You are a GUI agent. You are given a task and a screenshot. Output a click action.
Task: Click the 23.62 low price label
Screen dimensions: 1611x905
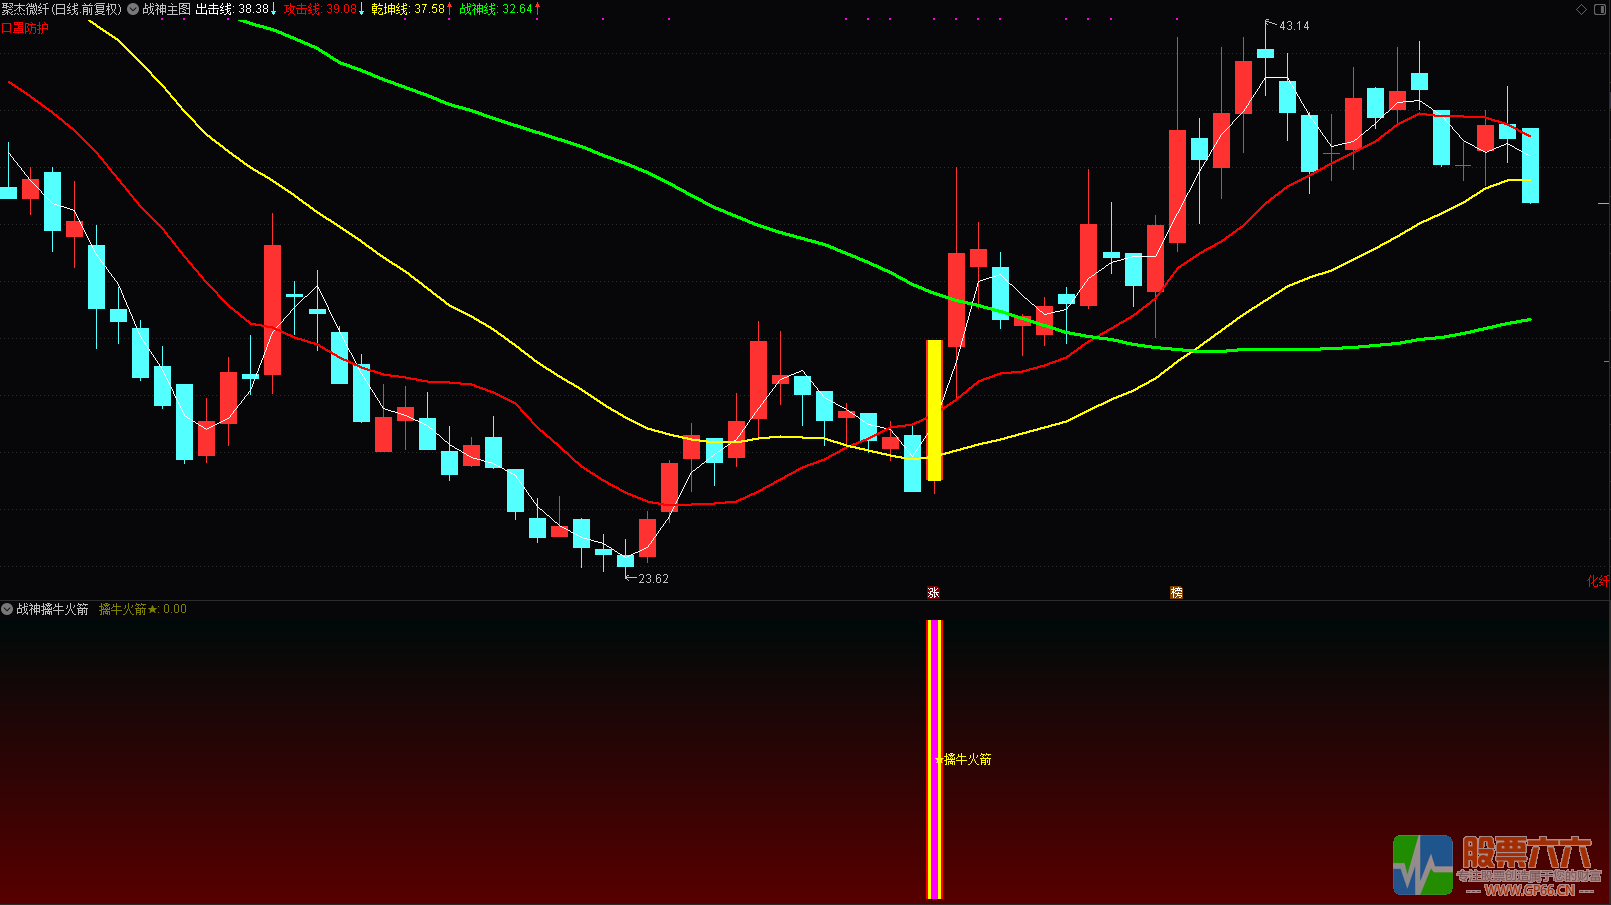pos(654,579)
